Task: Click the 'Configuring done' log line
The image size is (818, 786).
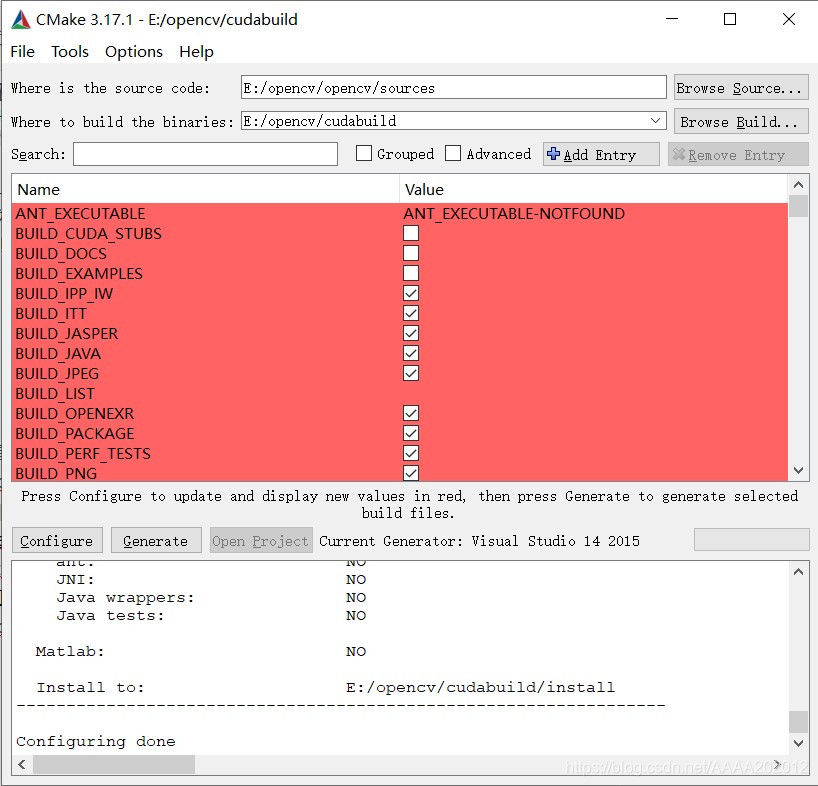Action: 95,741
